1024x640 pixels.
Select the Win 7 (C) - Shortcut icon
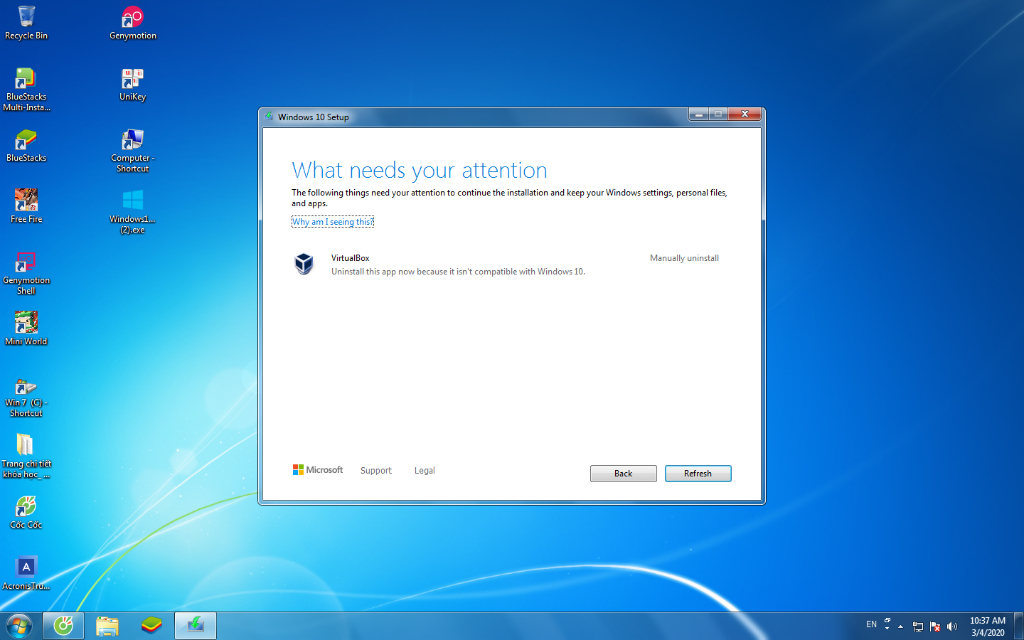click(26, 397)
